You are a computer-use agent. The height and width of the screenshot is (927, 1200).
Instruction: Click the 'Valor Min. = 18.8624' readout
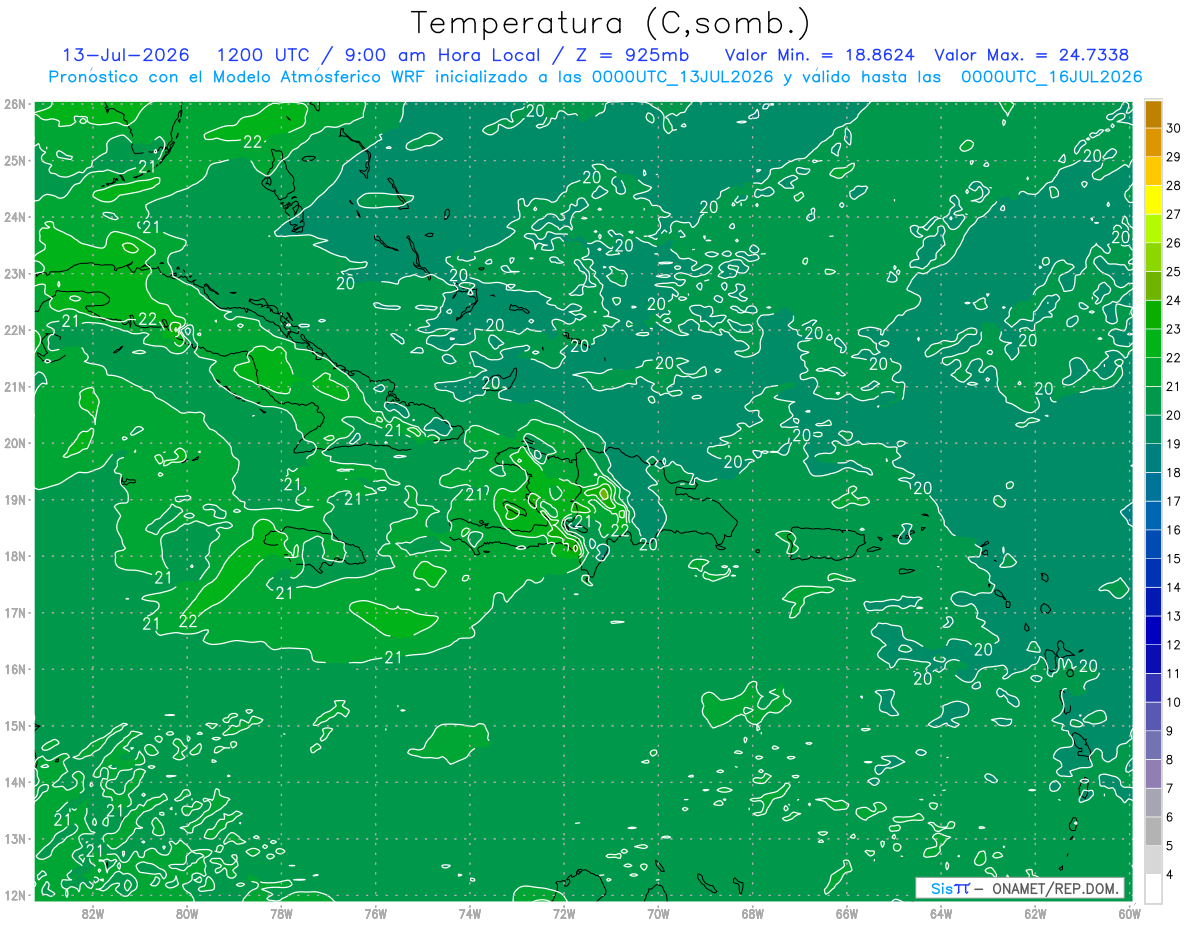[819, 55]
